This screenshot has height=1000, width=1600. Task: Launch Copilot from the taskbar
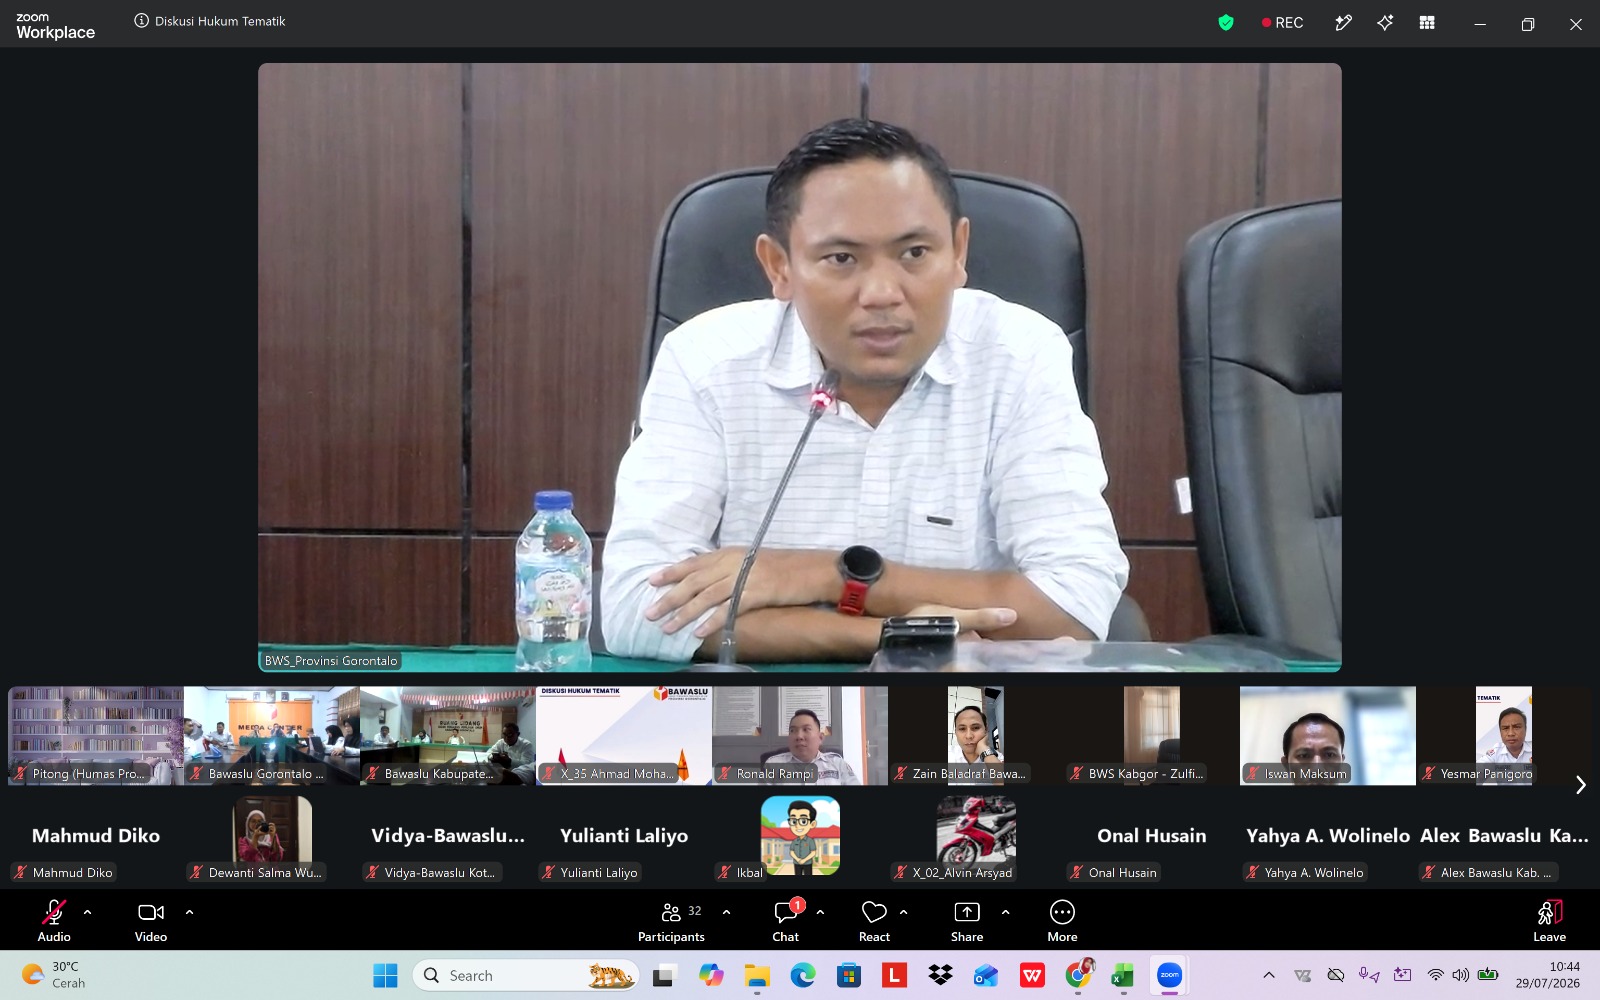(711, 975)
